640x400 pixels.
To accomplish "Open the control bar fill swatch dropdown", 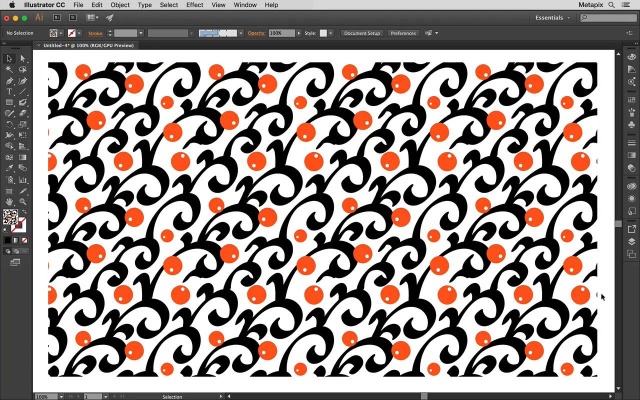I will pos(61,33).
